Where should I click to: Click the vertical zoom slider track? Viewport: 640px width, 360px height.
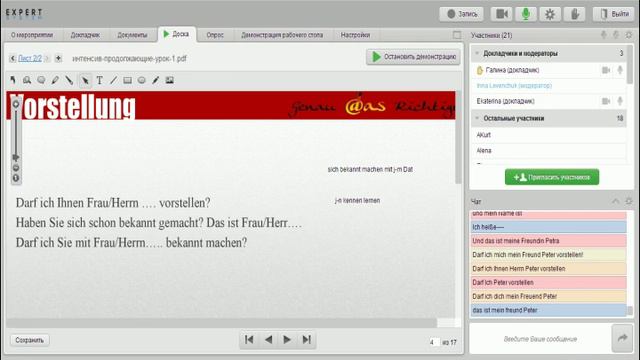16,132
